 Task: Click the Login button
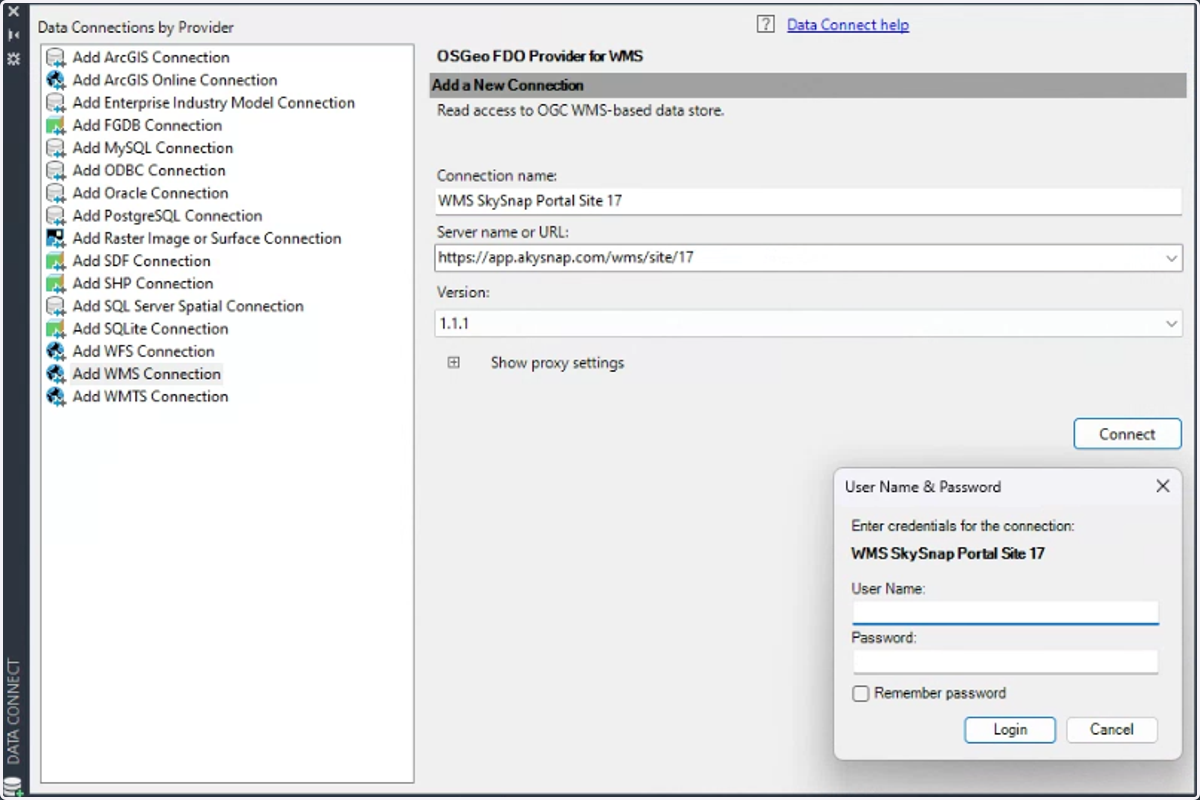point(1010,730)
